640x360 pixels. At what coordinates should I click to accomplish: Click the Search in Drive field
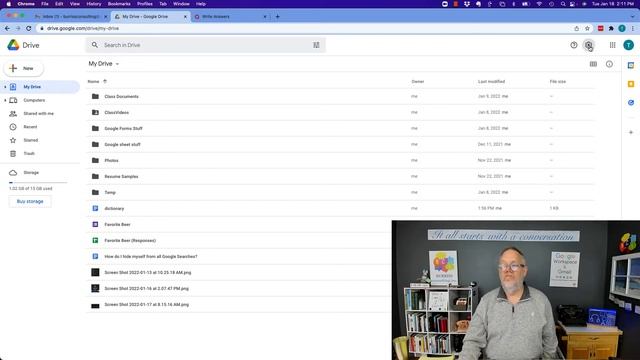pos(205,45)
